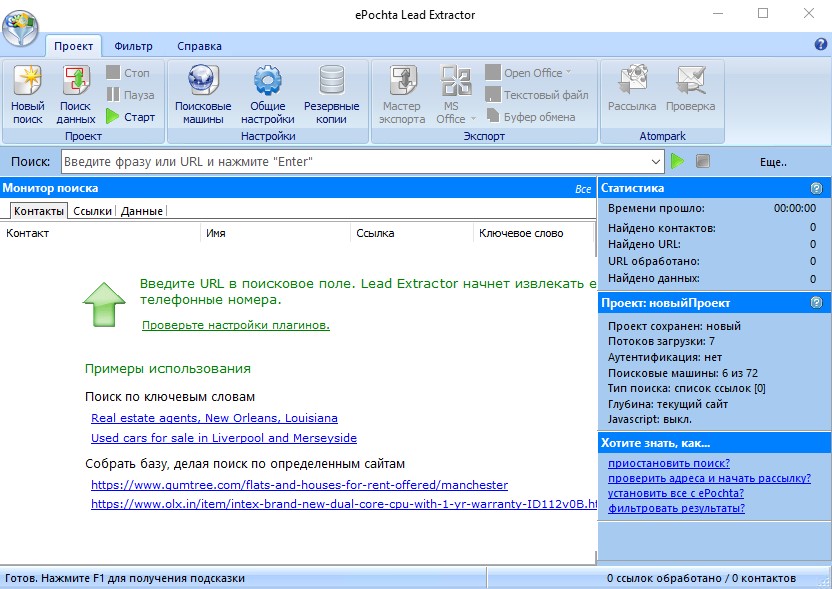Click the Времени прошло 00:00:00 value
The image size is (832, 589).
[794, 208]
